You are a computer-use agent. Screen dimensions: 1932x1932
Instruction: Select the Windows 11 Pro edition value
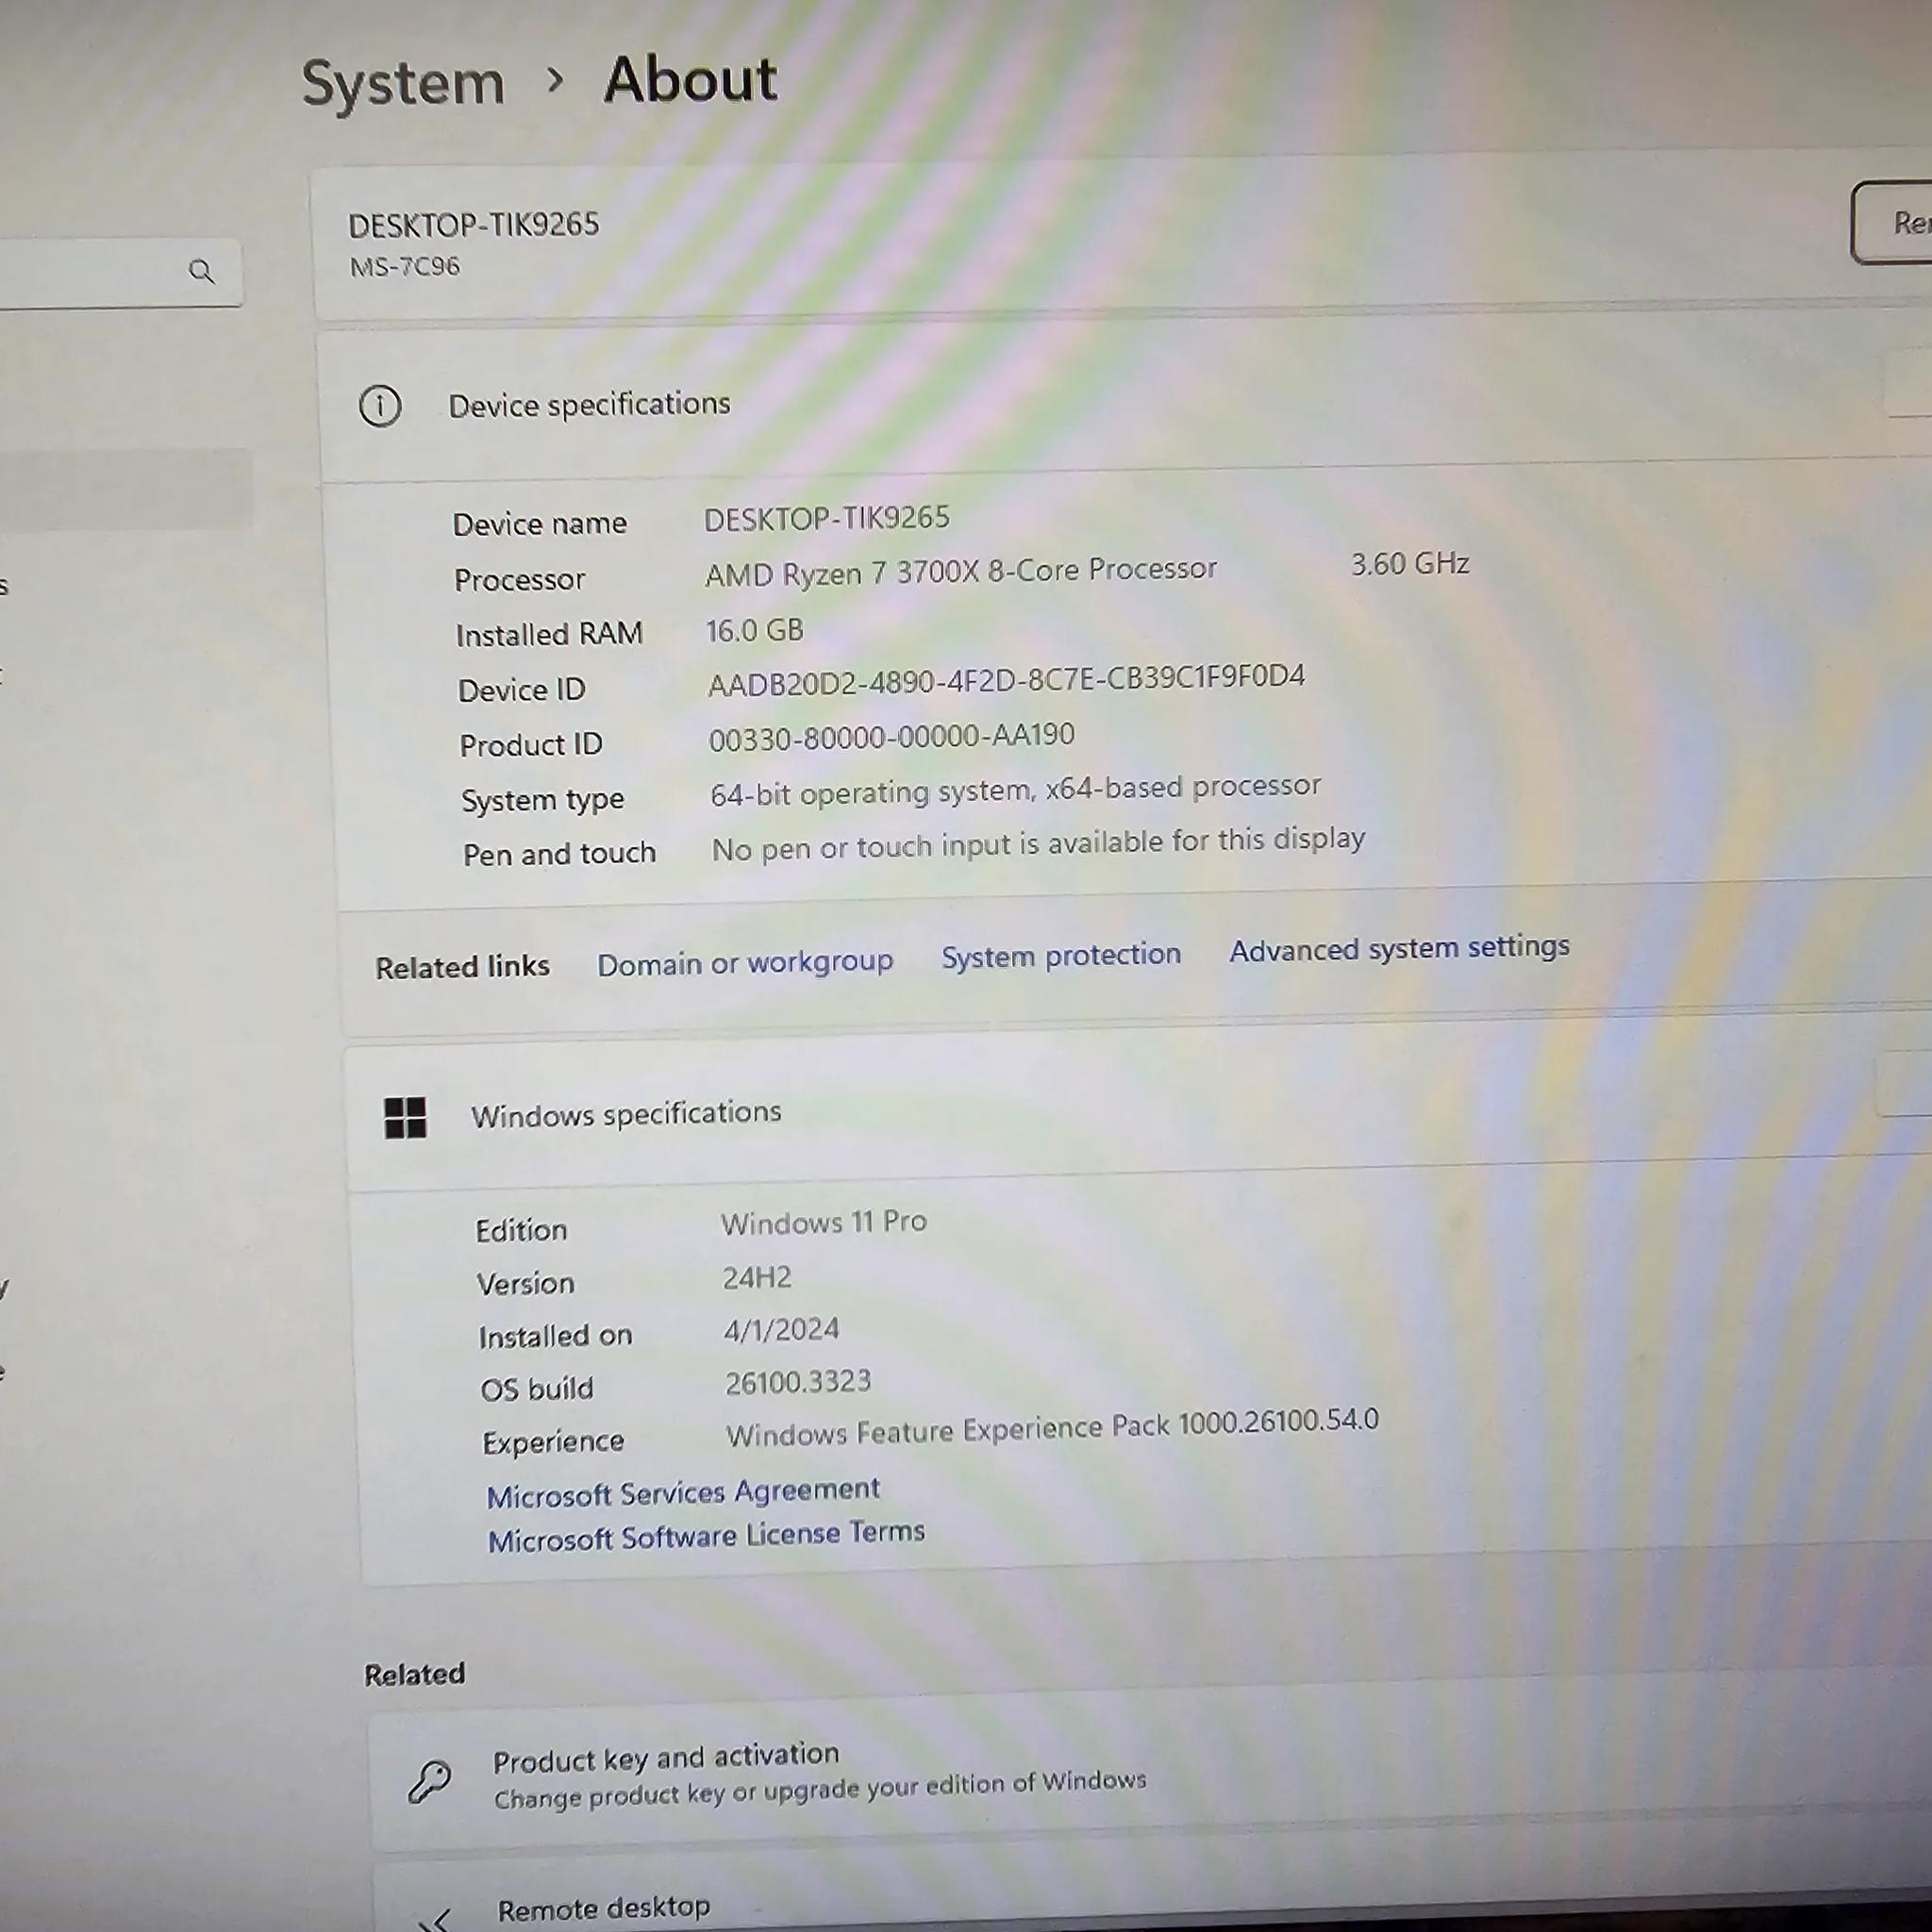click(824, 1222)
